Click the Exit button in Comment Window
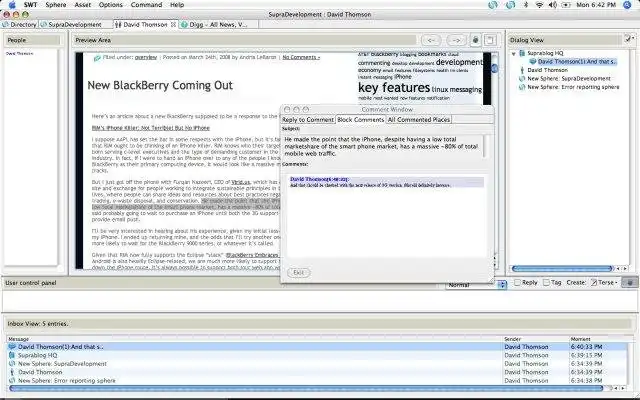The width and height of the screenshot is (640, 400). click(x=298, y=272)
